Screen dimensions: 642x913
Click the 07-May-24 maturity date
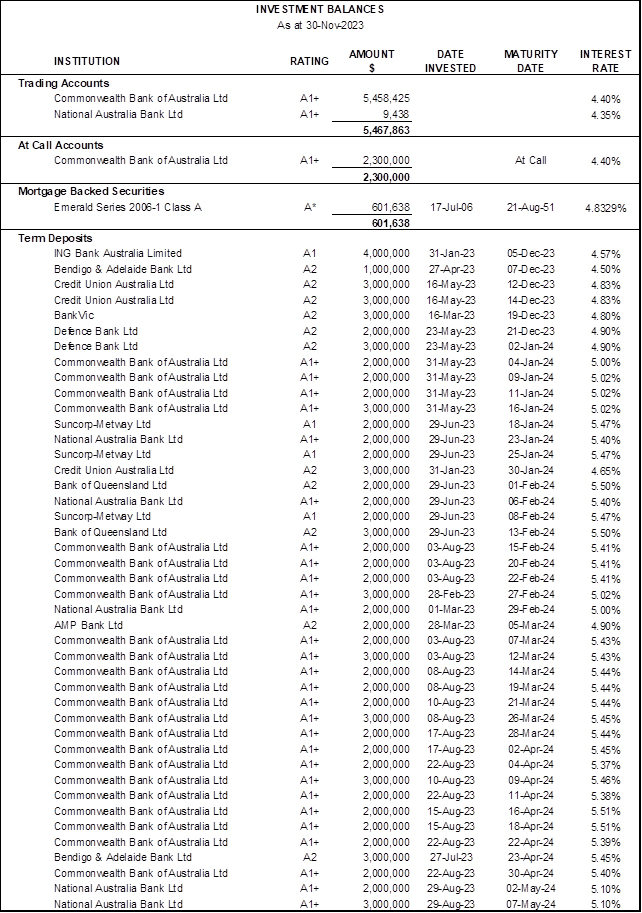click(x=530, y=904)
